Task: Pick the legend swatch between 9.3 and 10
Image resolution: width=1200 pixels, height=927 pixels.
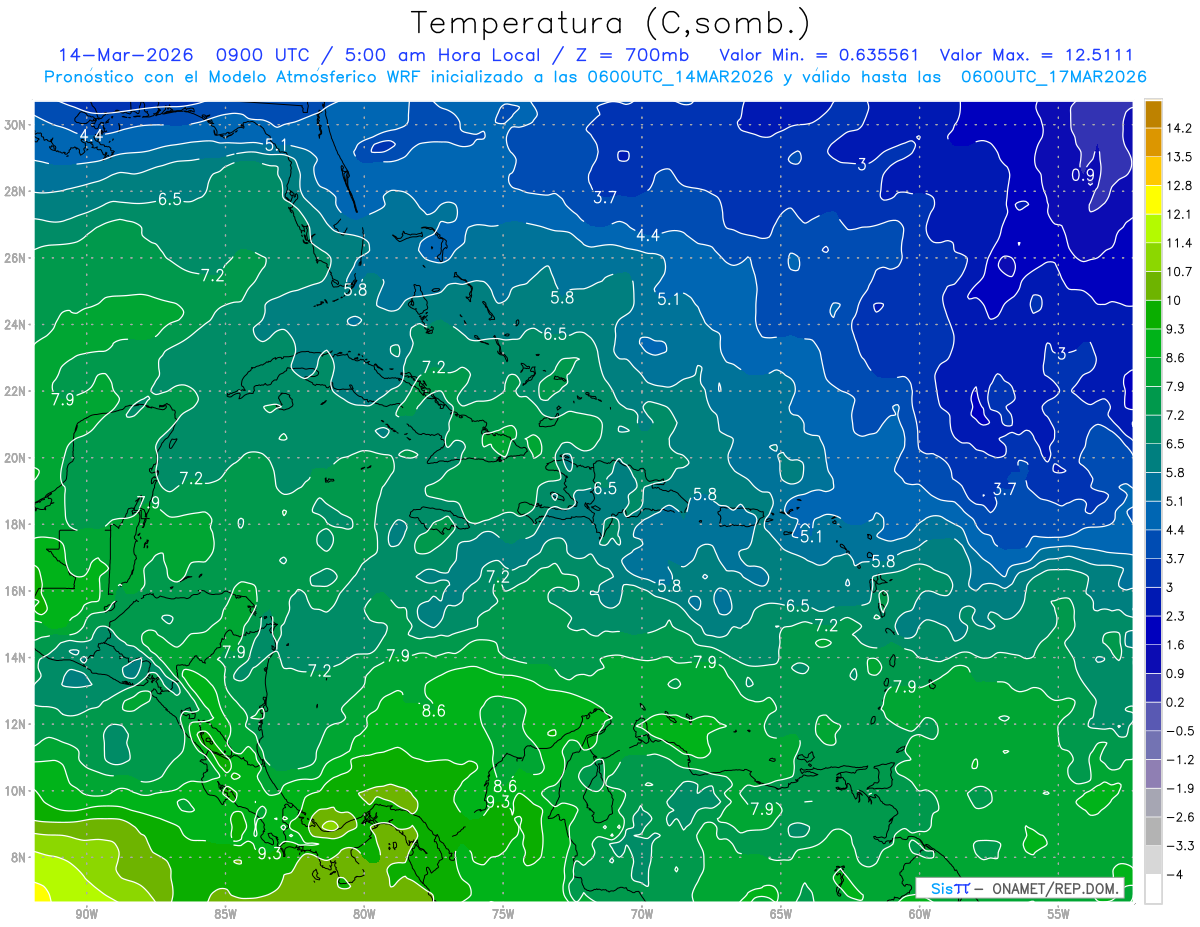Action: [x=1153, y=315]
